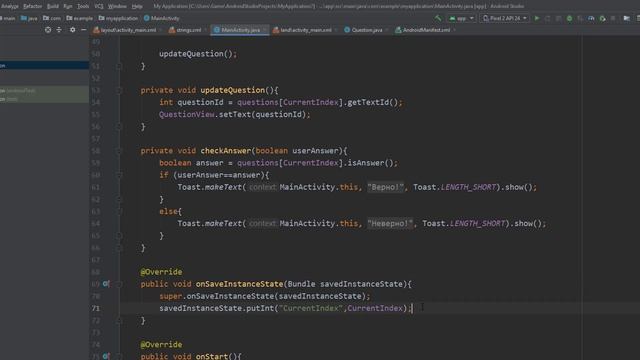Click the "CurrentIndex" string on line 71
This screenshot has width=640, height=360.
(x=311, y=309)
